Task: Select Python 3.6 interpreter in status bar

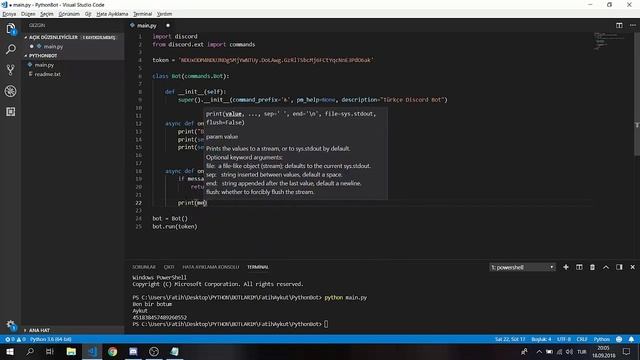Action: click(51, 339)
